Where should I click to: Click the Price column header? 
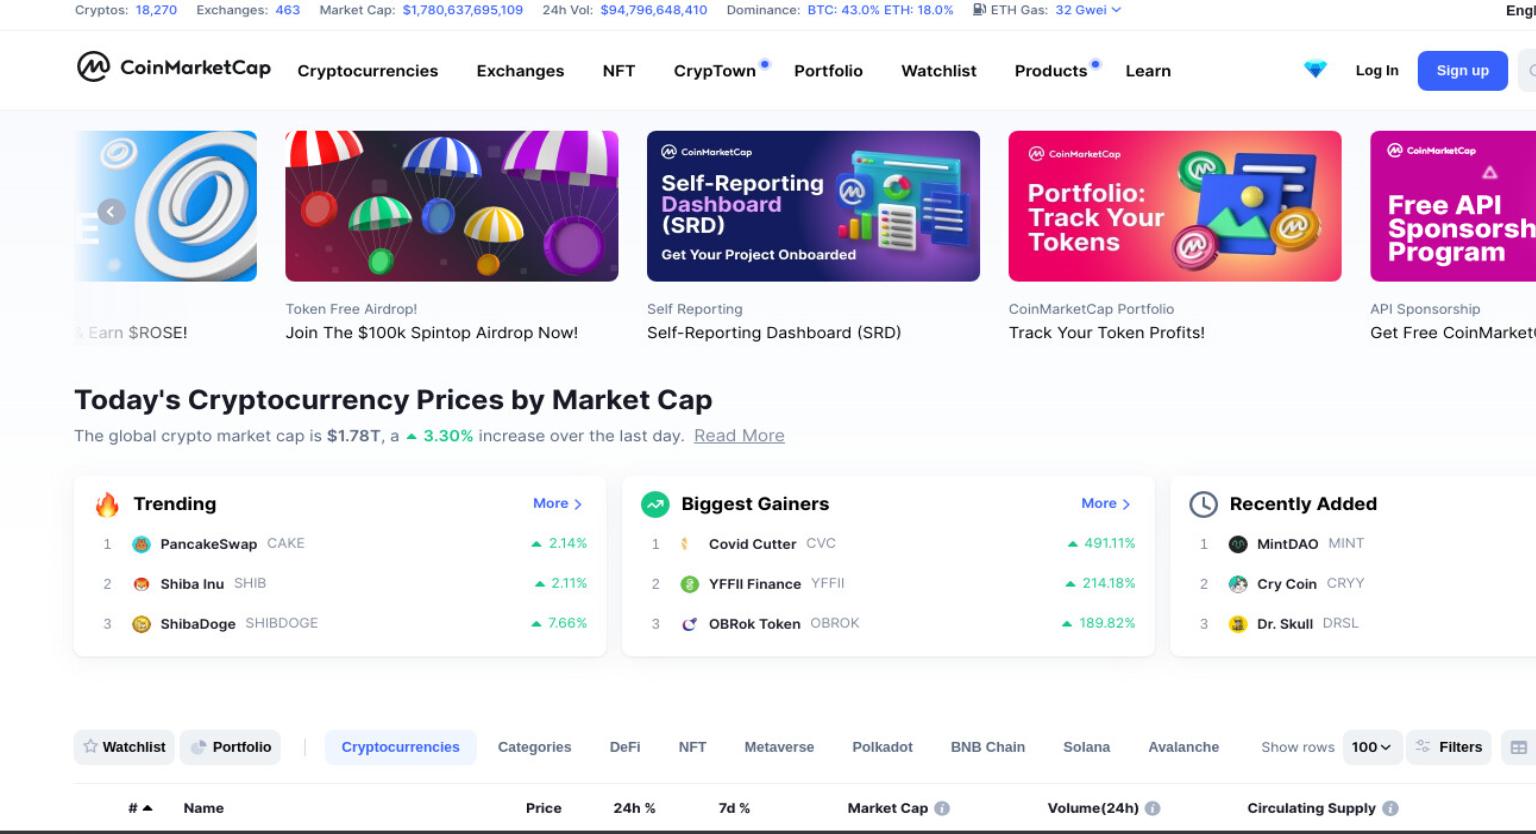543,808
